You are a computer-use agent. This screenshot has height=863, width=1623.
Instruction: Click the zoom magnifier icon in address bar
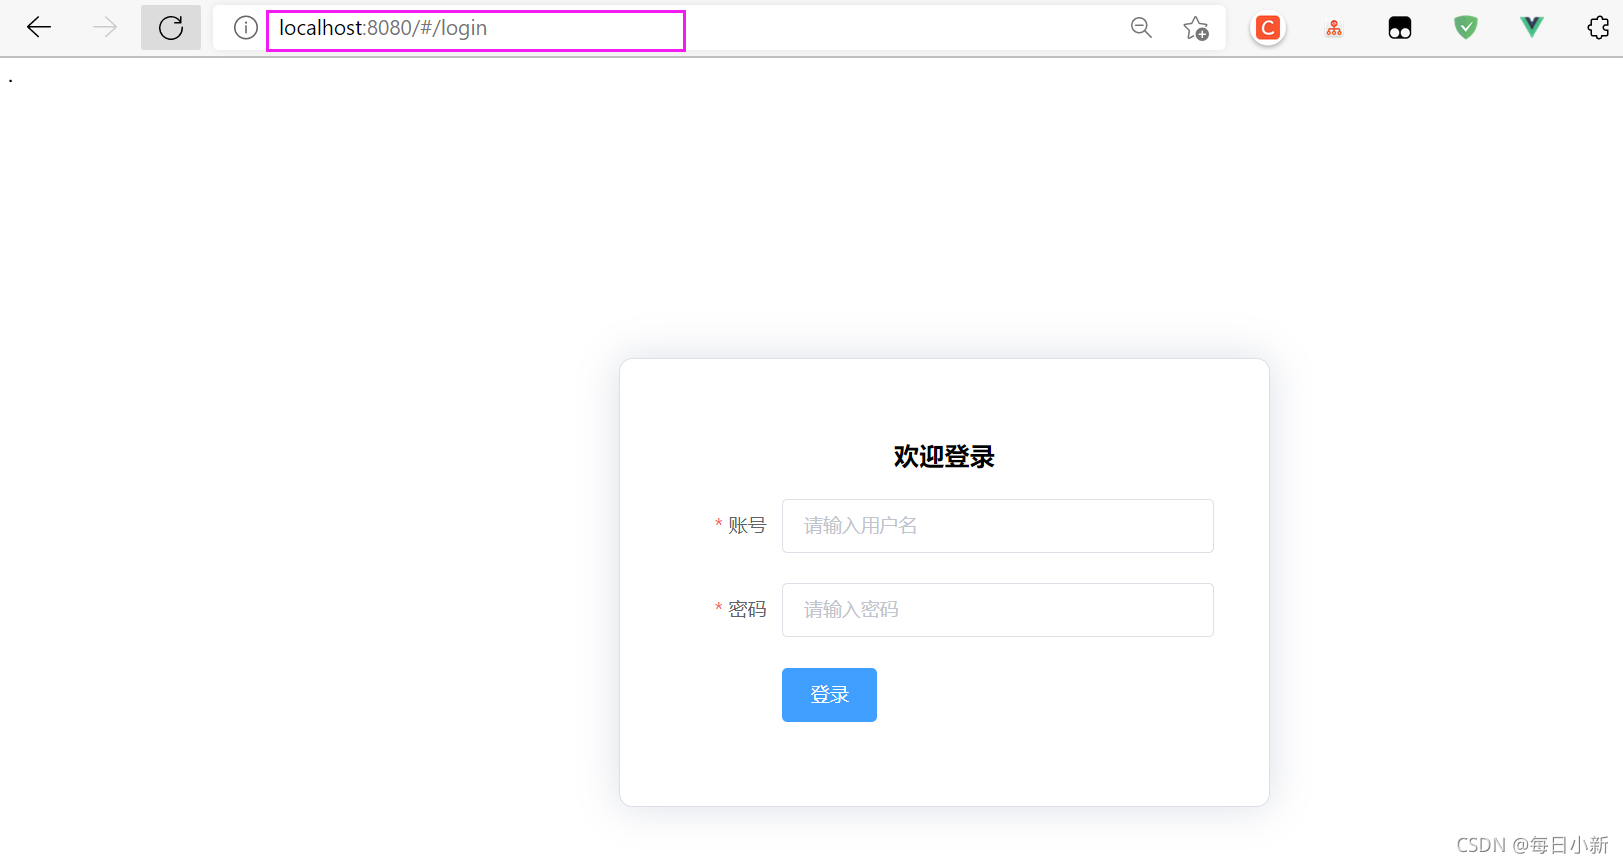coord(1141,28)
